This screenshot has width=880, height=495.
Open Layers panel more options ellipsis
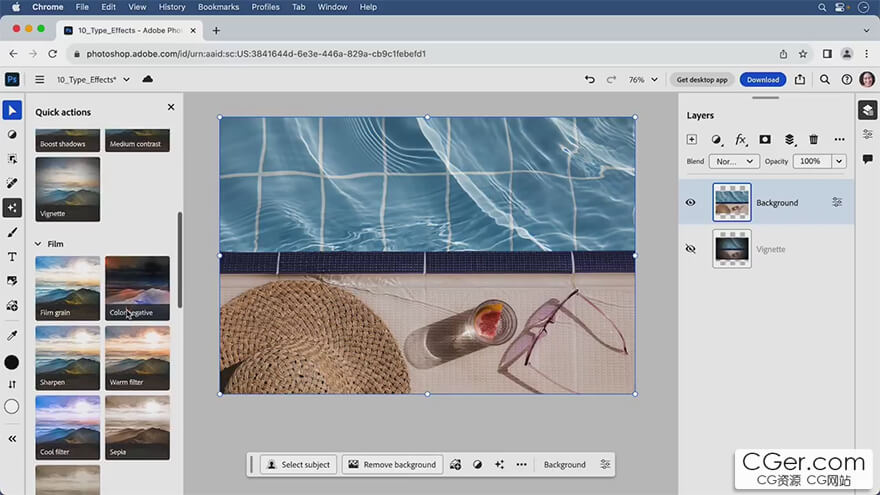(x=839, y=140)
